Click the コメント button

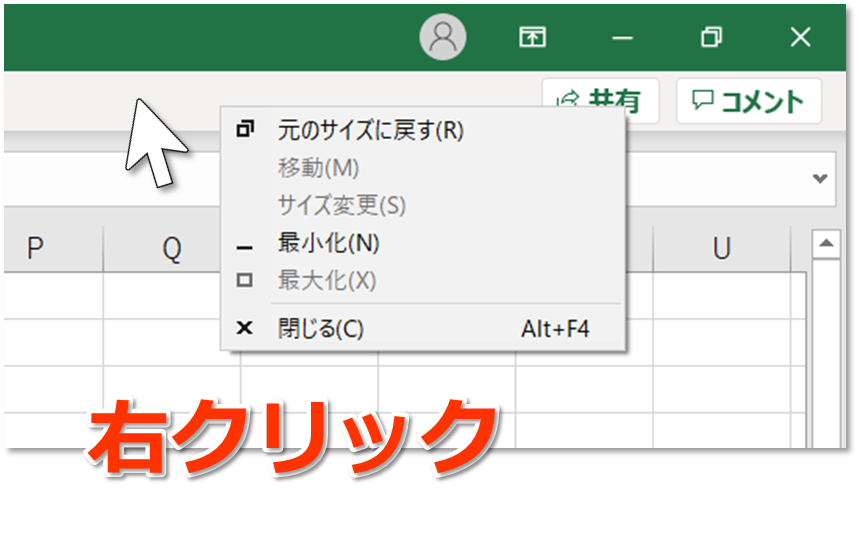[x=748, y=101]
